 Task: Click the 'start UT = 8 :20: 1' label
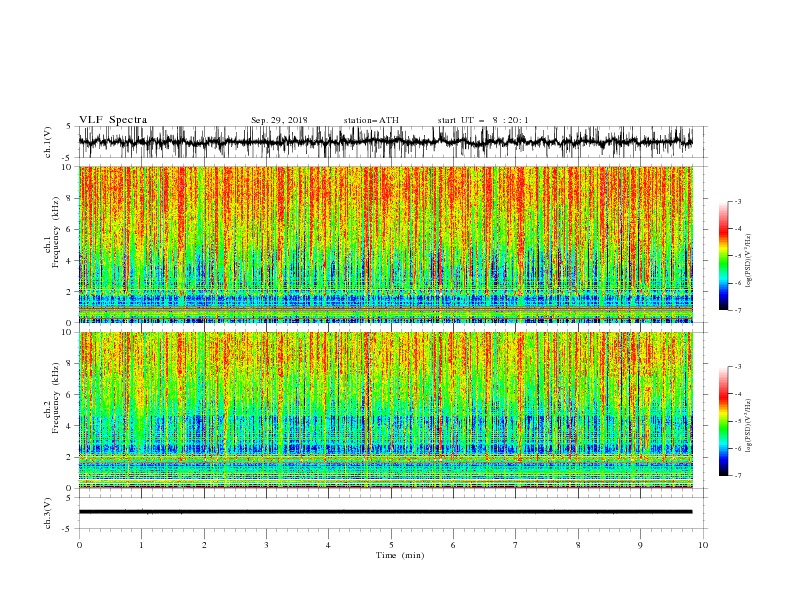click(x=483, y=120)
